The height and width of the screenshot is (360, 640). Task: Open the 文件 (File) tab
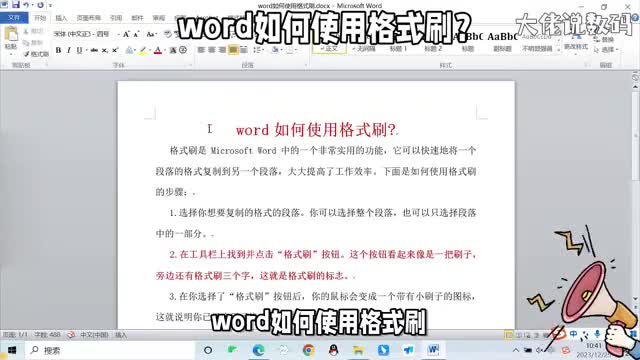(x=14, y=18)
